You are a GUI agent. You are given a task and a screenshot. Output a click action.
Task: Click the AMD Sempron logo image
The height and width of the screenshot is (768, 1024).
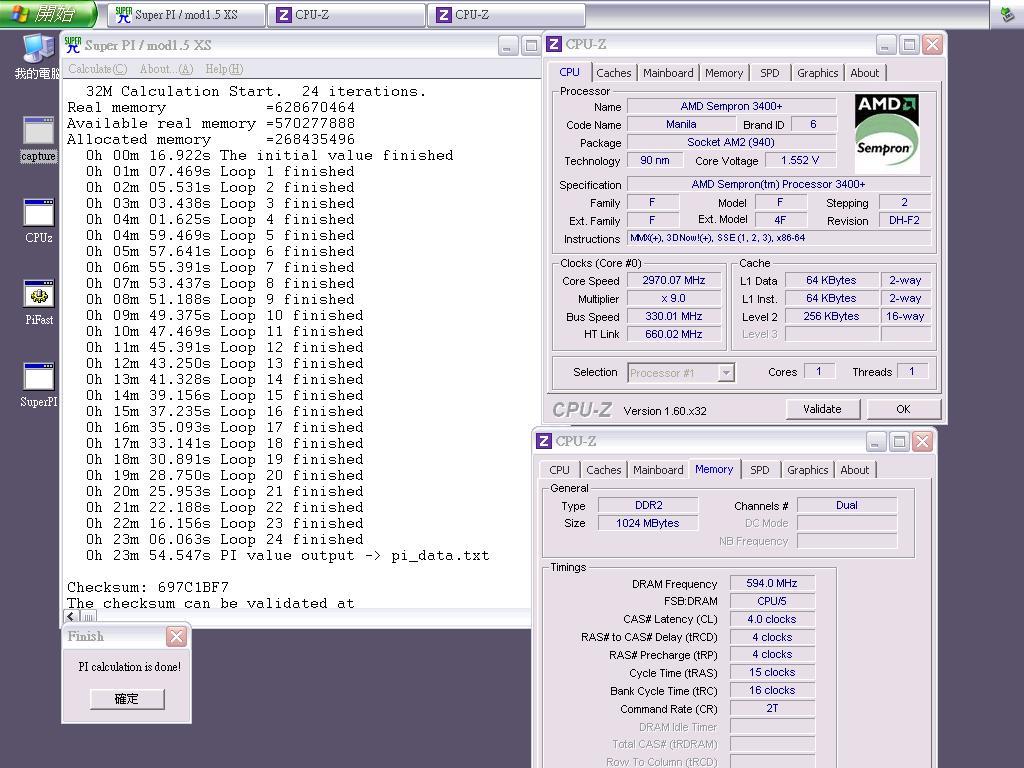coord(887,133)
